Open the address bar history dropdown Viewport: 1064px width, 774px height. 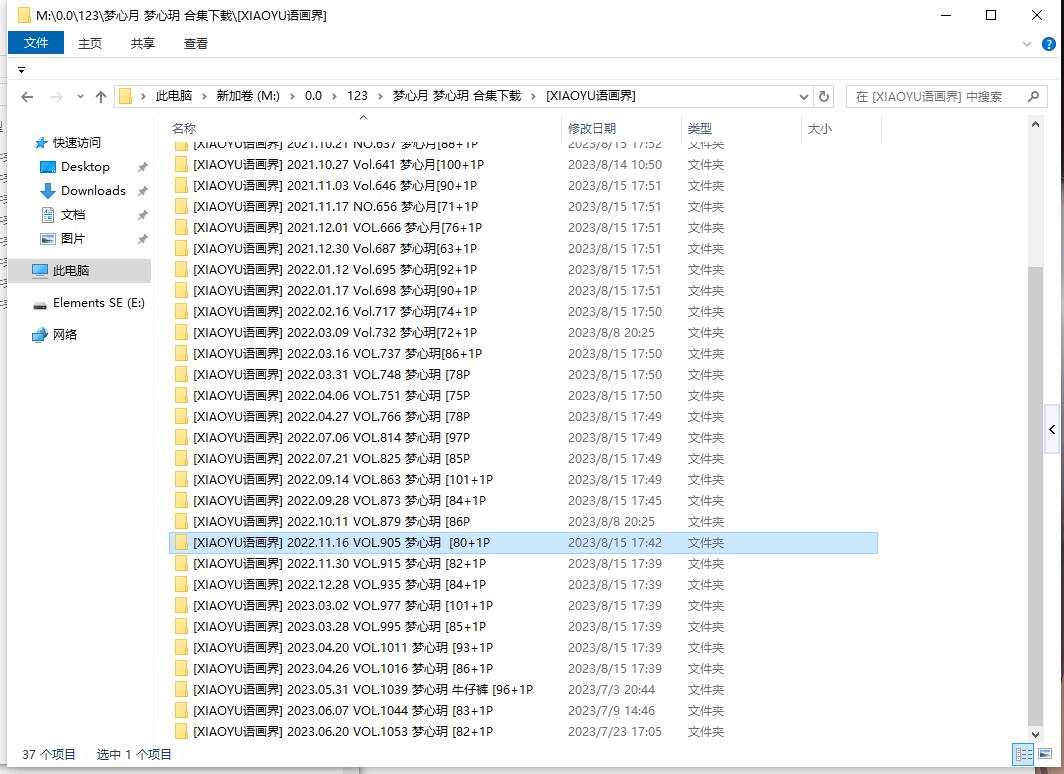[x=804, y=96]
